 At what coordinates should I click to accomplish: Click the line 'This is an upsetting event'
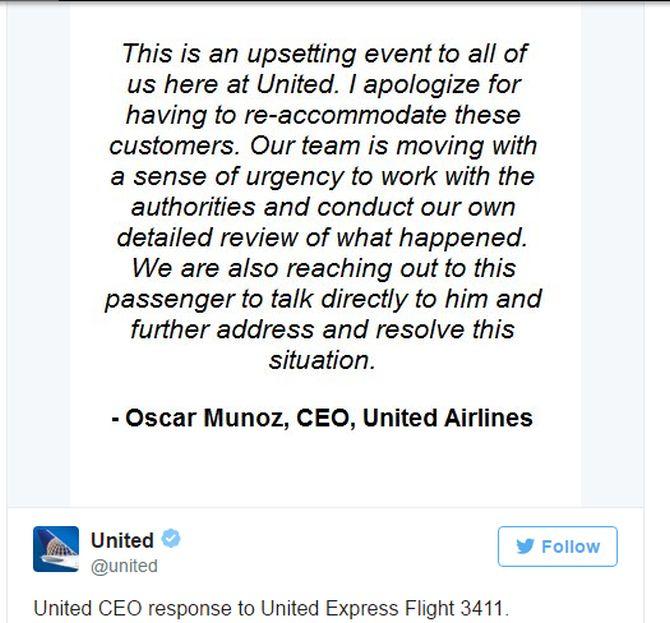325,54
